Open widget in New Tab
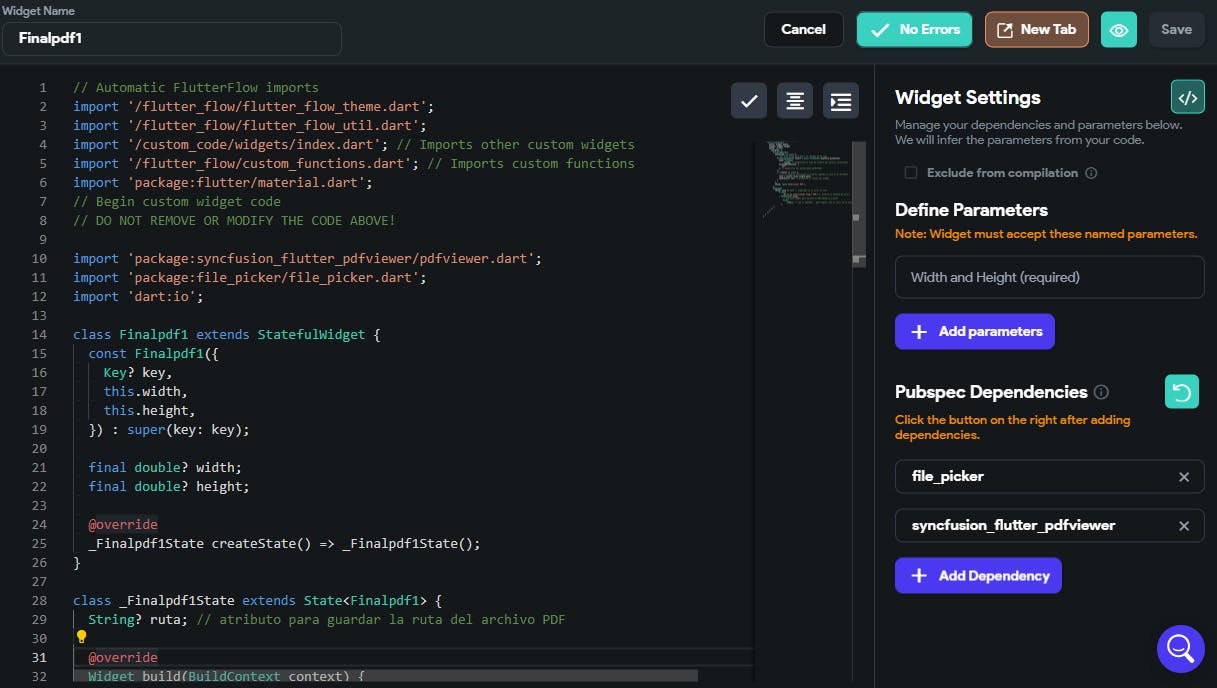Screen dimensions: 1217x688 [x=1036, y=30]
